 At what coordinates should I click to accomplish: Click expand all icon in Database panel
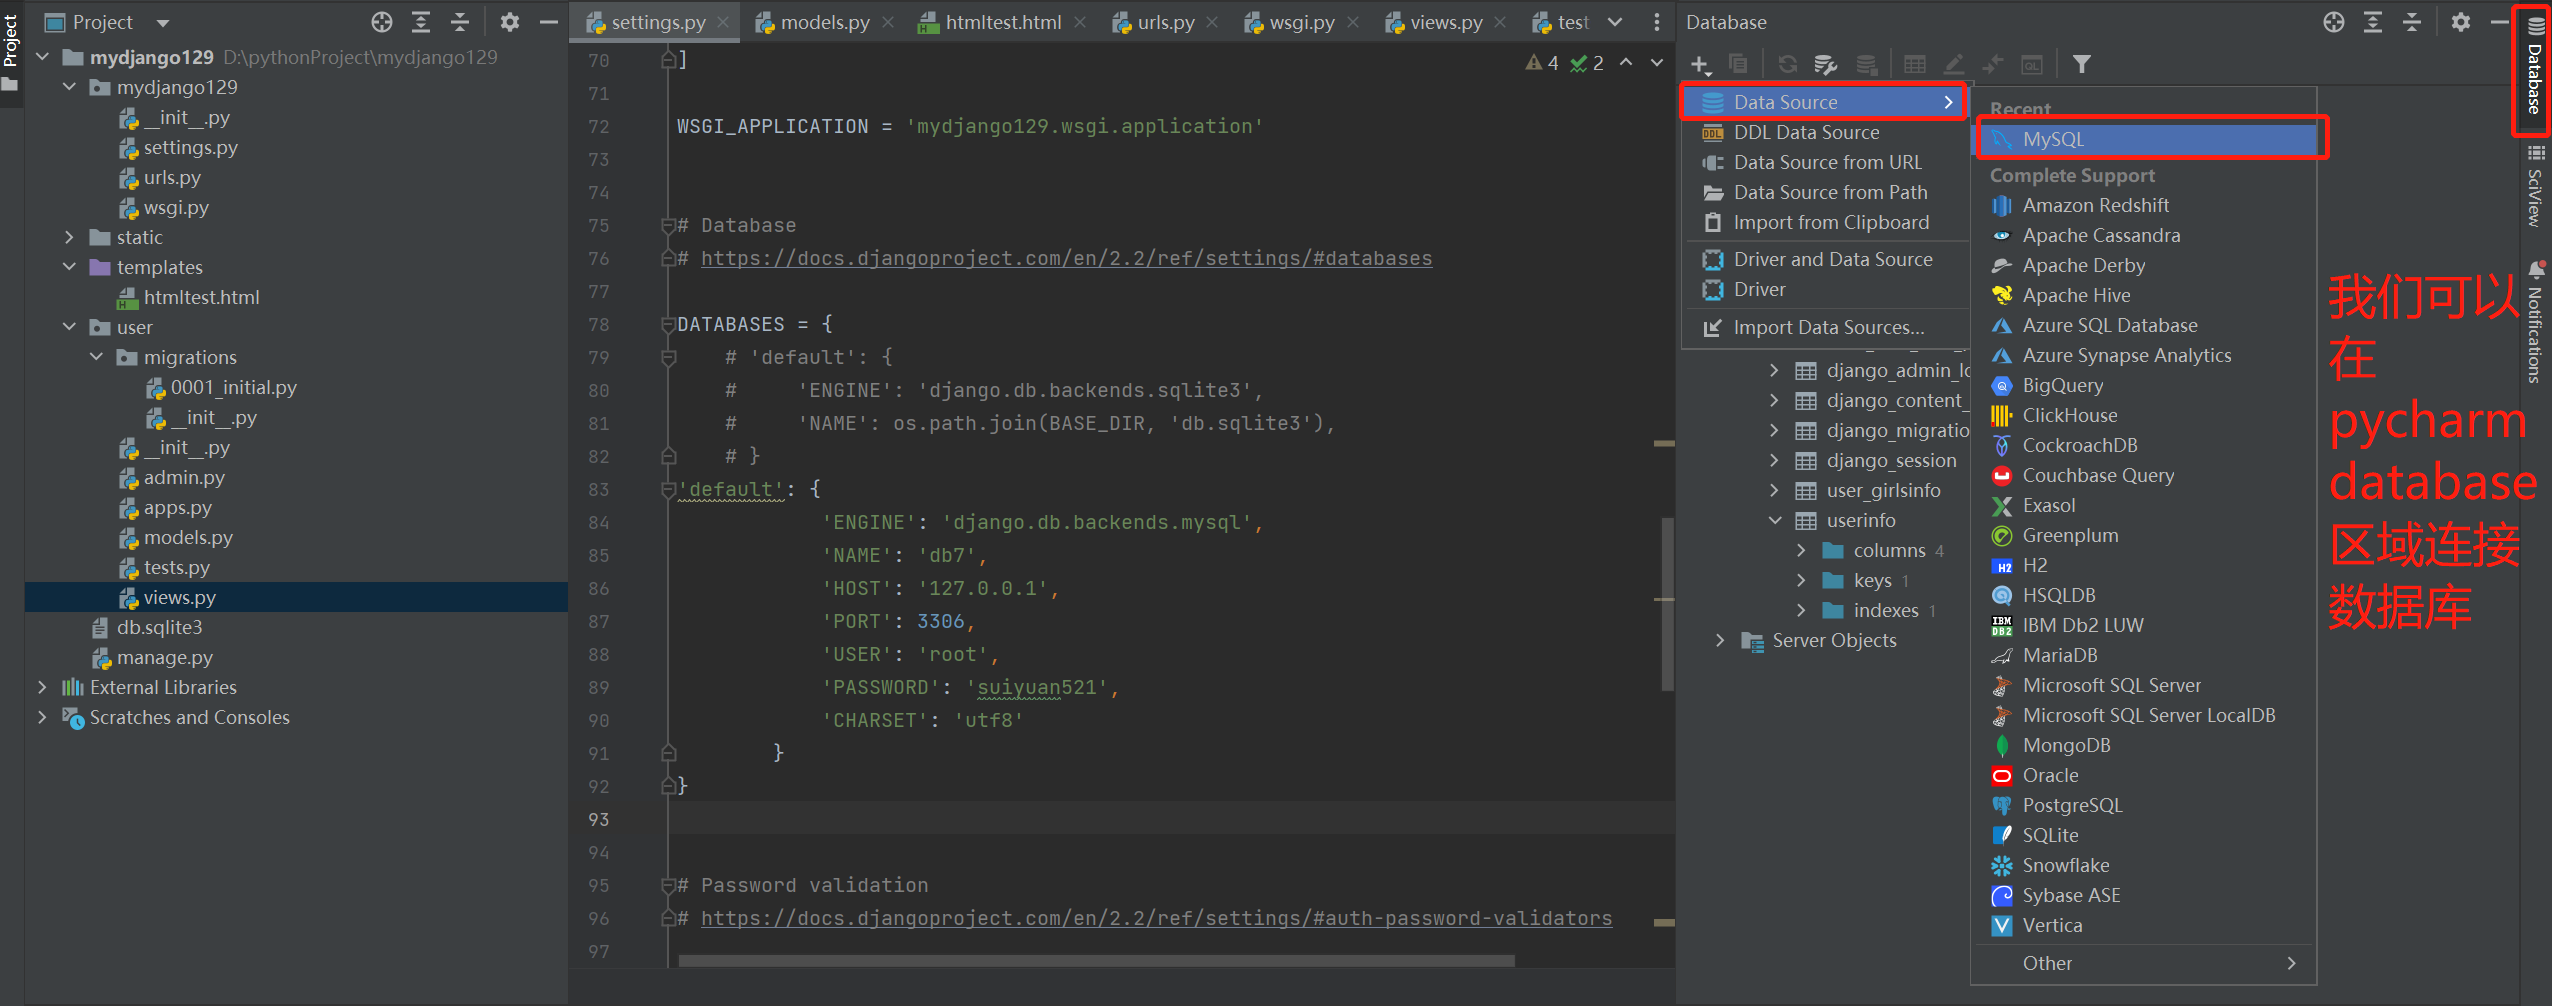click(x=2372, y=22)
